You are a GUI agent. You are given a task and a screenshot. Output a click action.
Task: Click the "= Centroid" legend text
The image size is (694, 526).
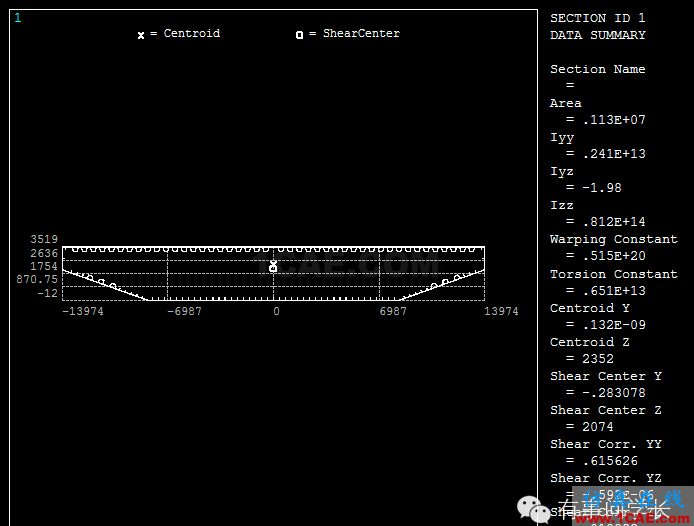coord(185,34)
